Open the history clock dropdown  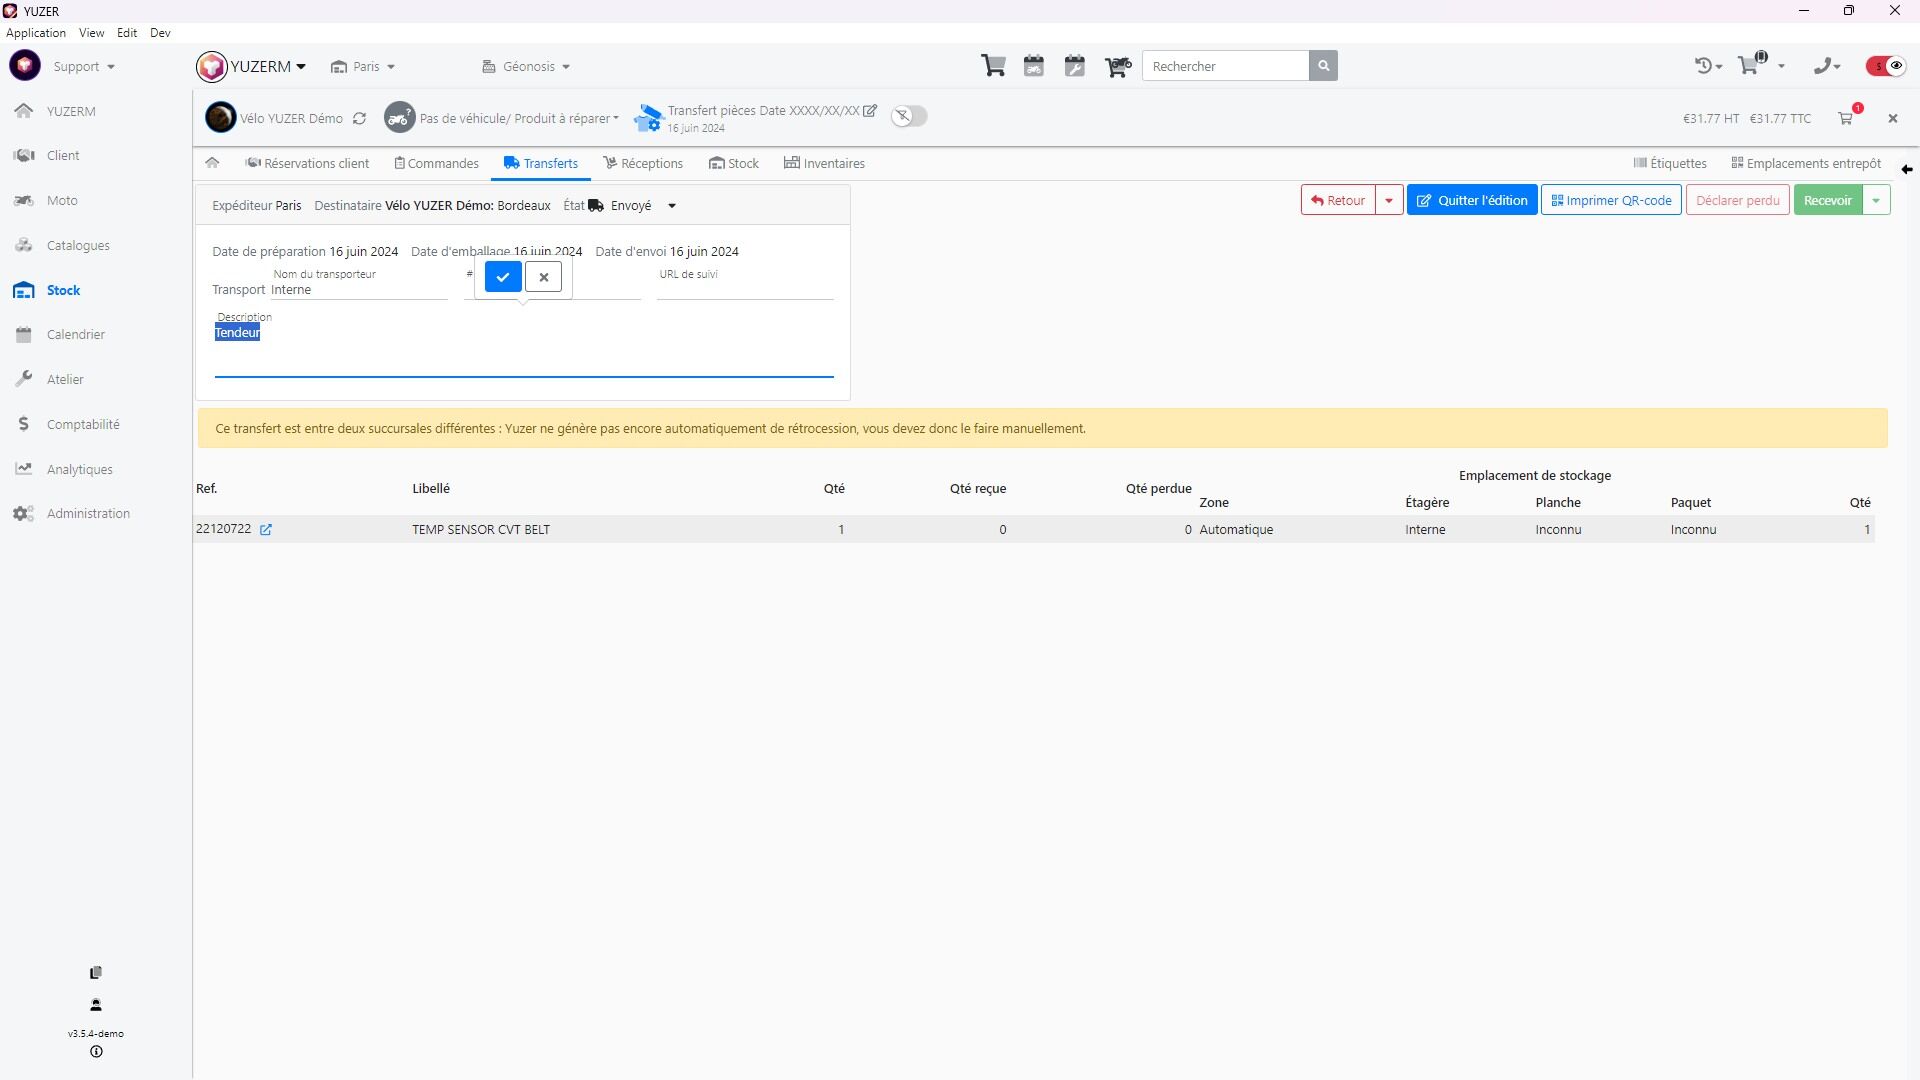point(1708,66)
